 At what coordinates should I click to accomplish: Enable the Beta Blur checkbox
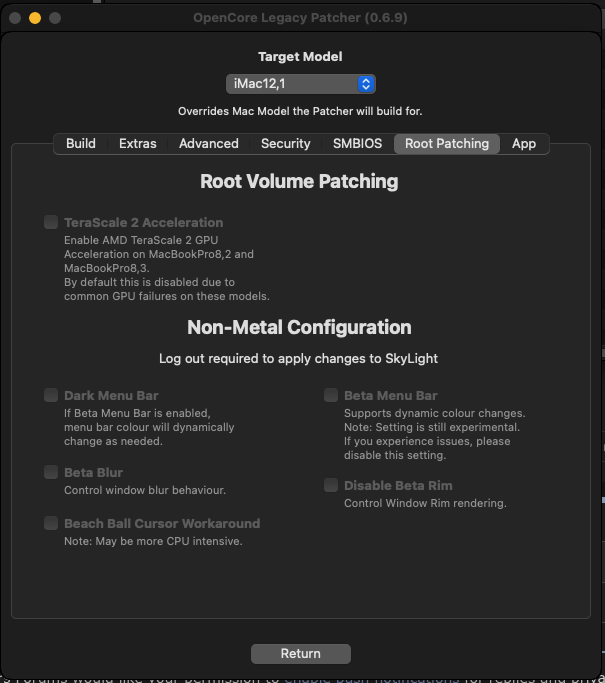(51, 472)
